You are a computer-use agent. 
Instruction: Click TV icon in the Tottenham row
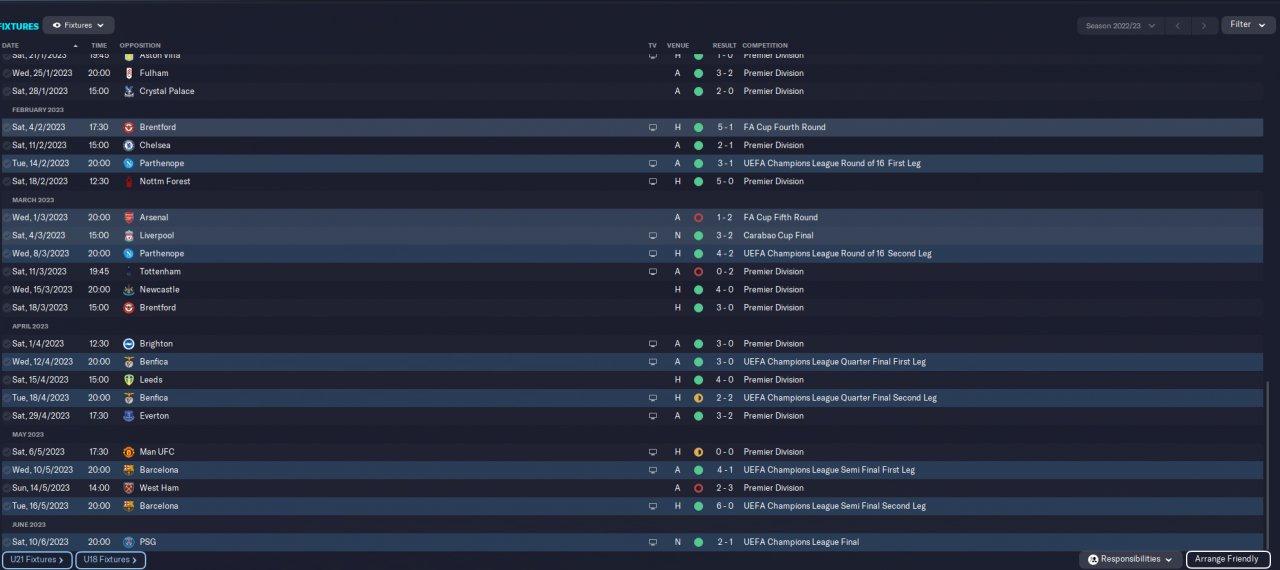point(653,272)
